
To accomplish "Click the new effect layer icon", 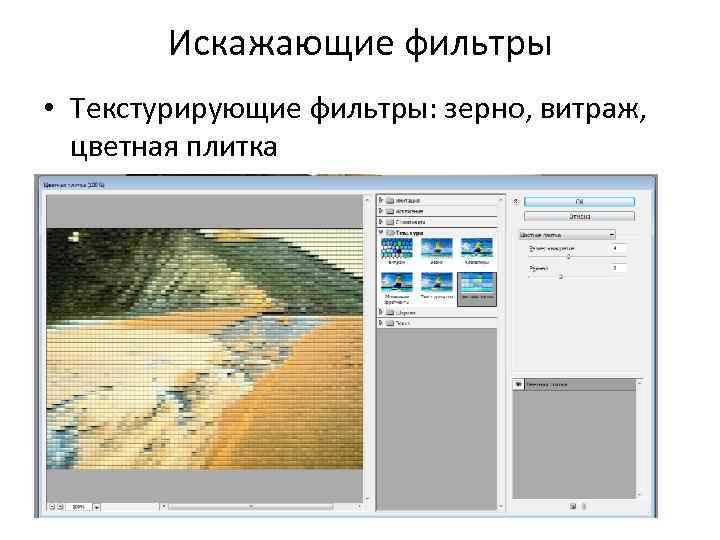I will coord(573,506).
